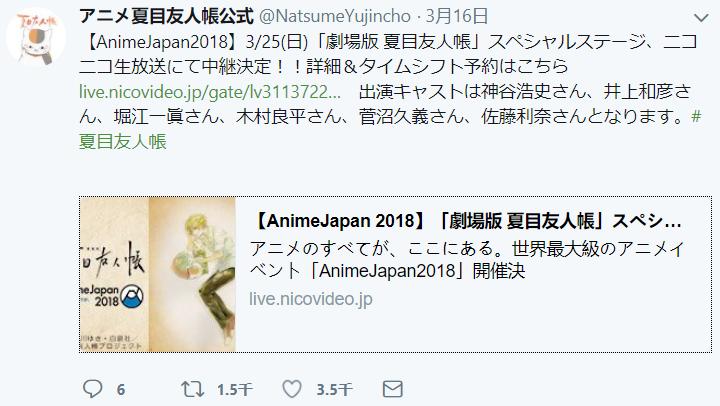Image resolution: width=720 pixels, height=406 pixels.
Task: Open the AnimeJapan 2018 card thumbnail image
Action: tap(158, 275)
